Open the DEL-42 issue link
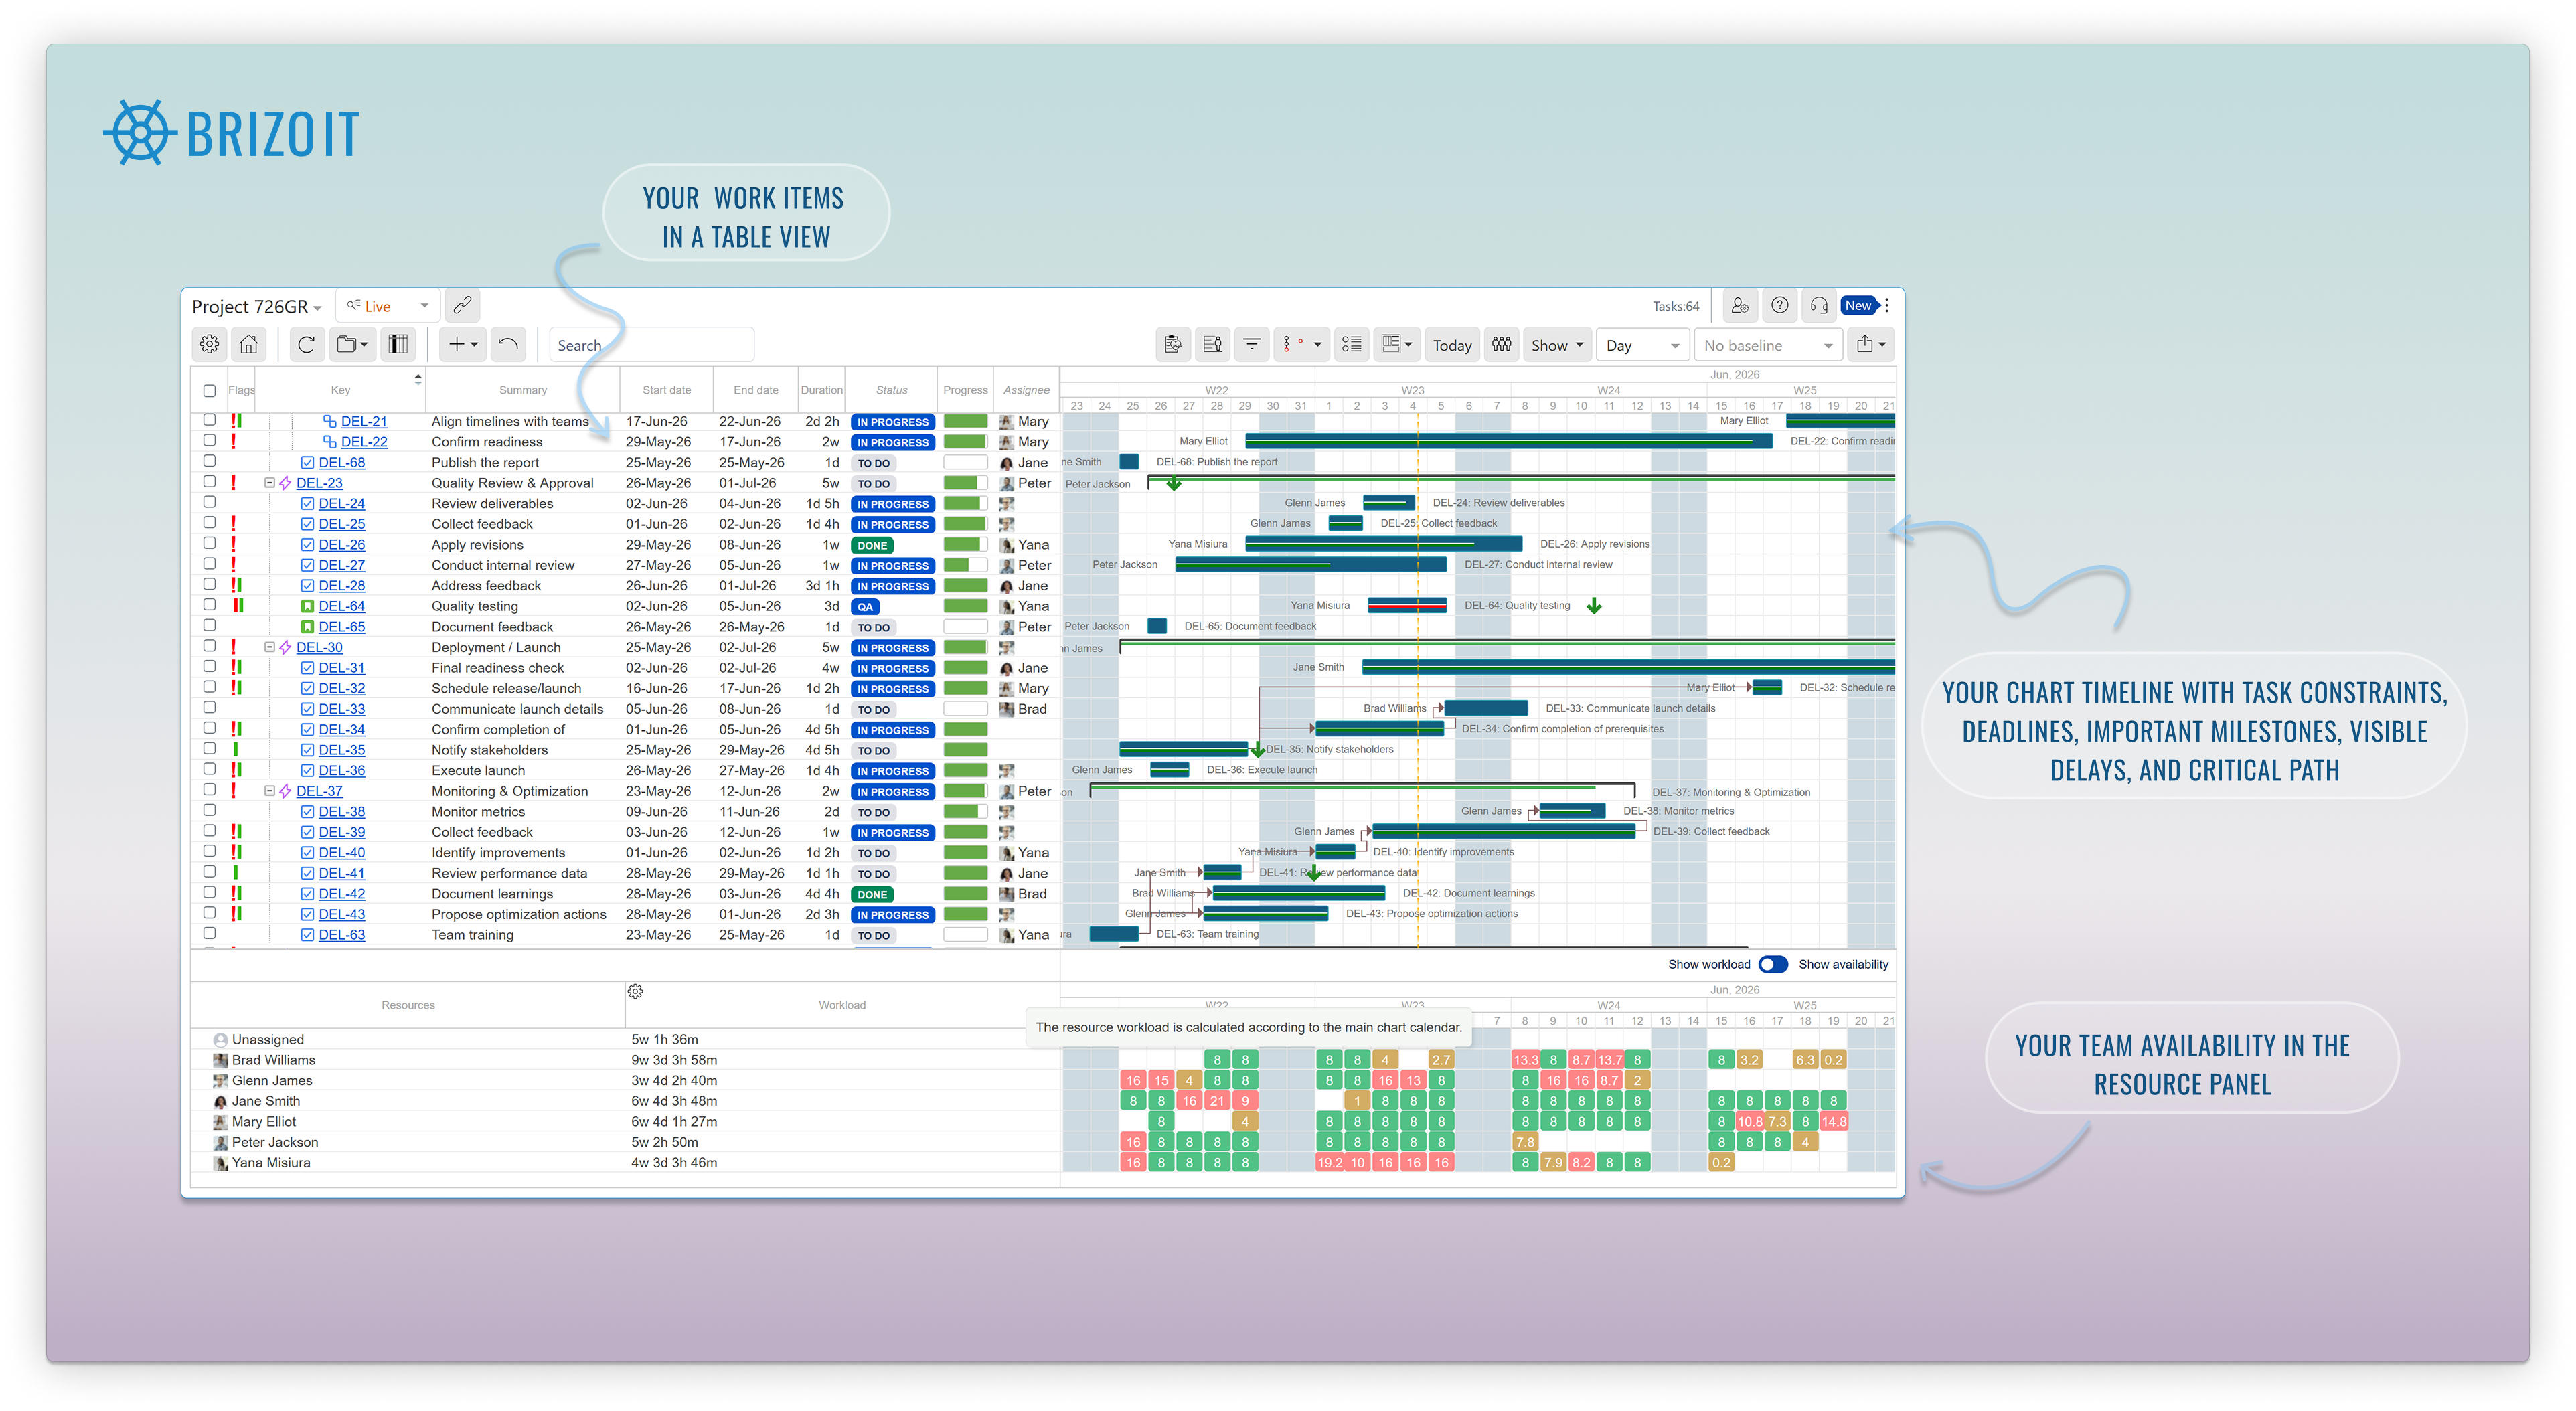The width and height of the screenshot is (2576, 1411). [x=342, y=894]
